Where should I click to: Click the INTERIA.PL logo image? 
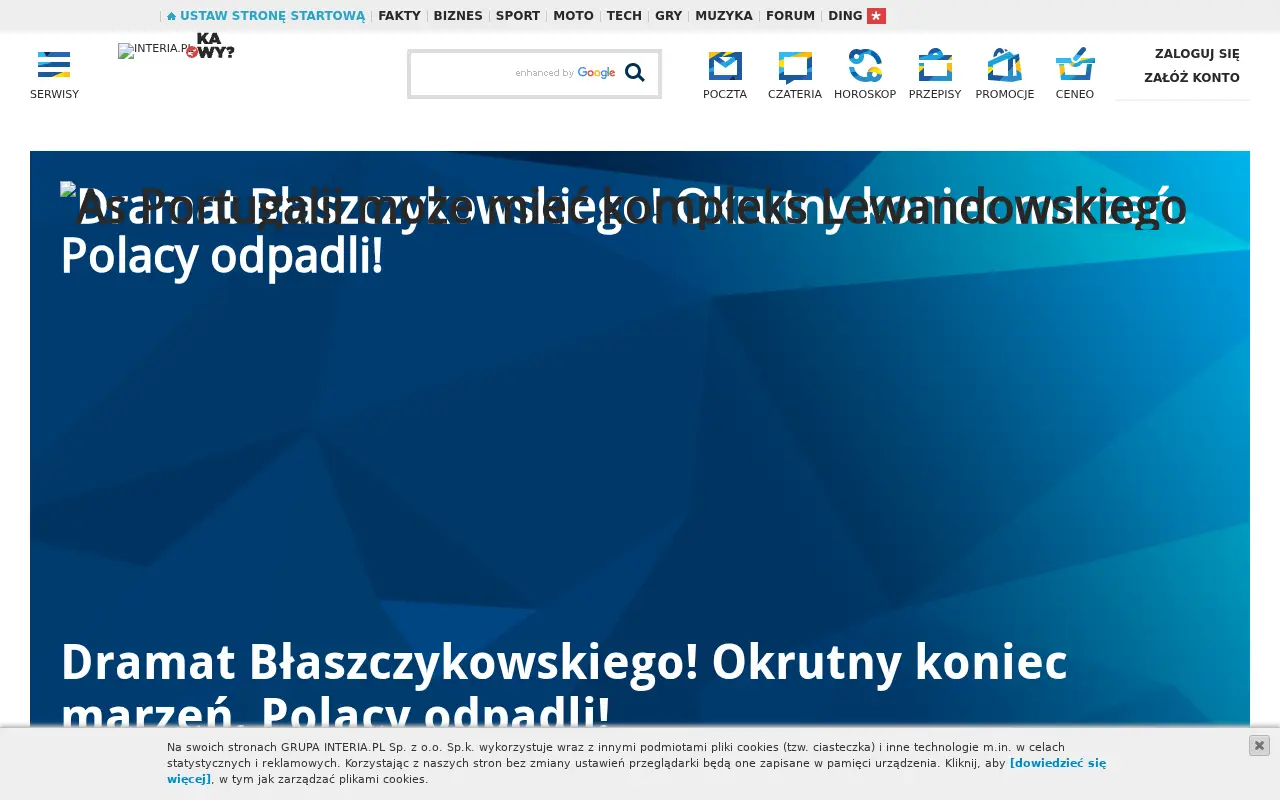(x=154, y=50)
